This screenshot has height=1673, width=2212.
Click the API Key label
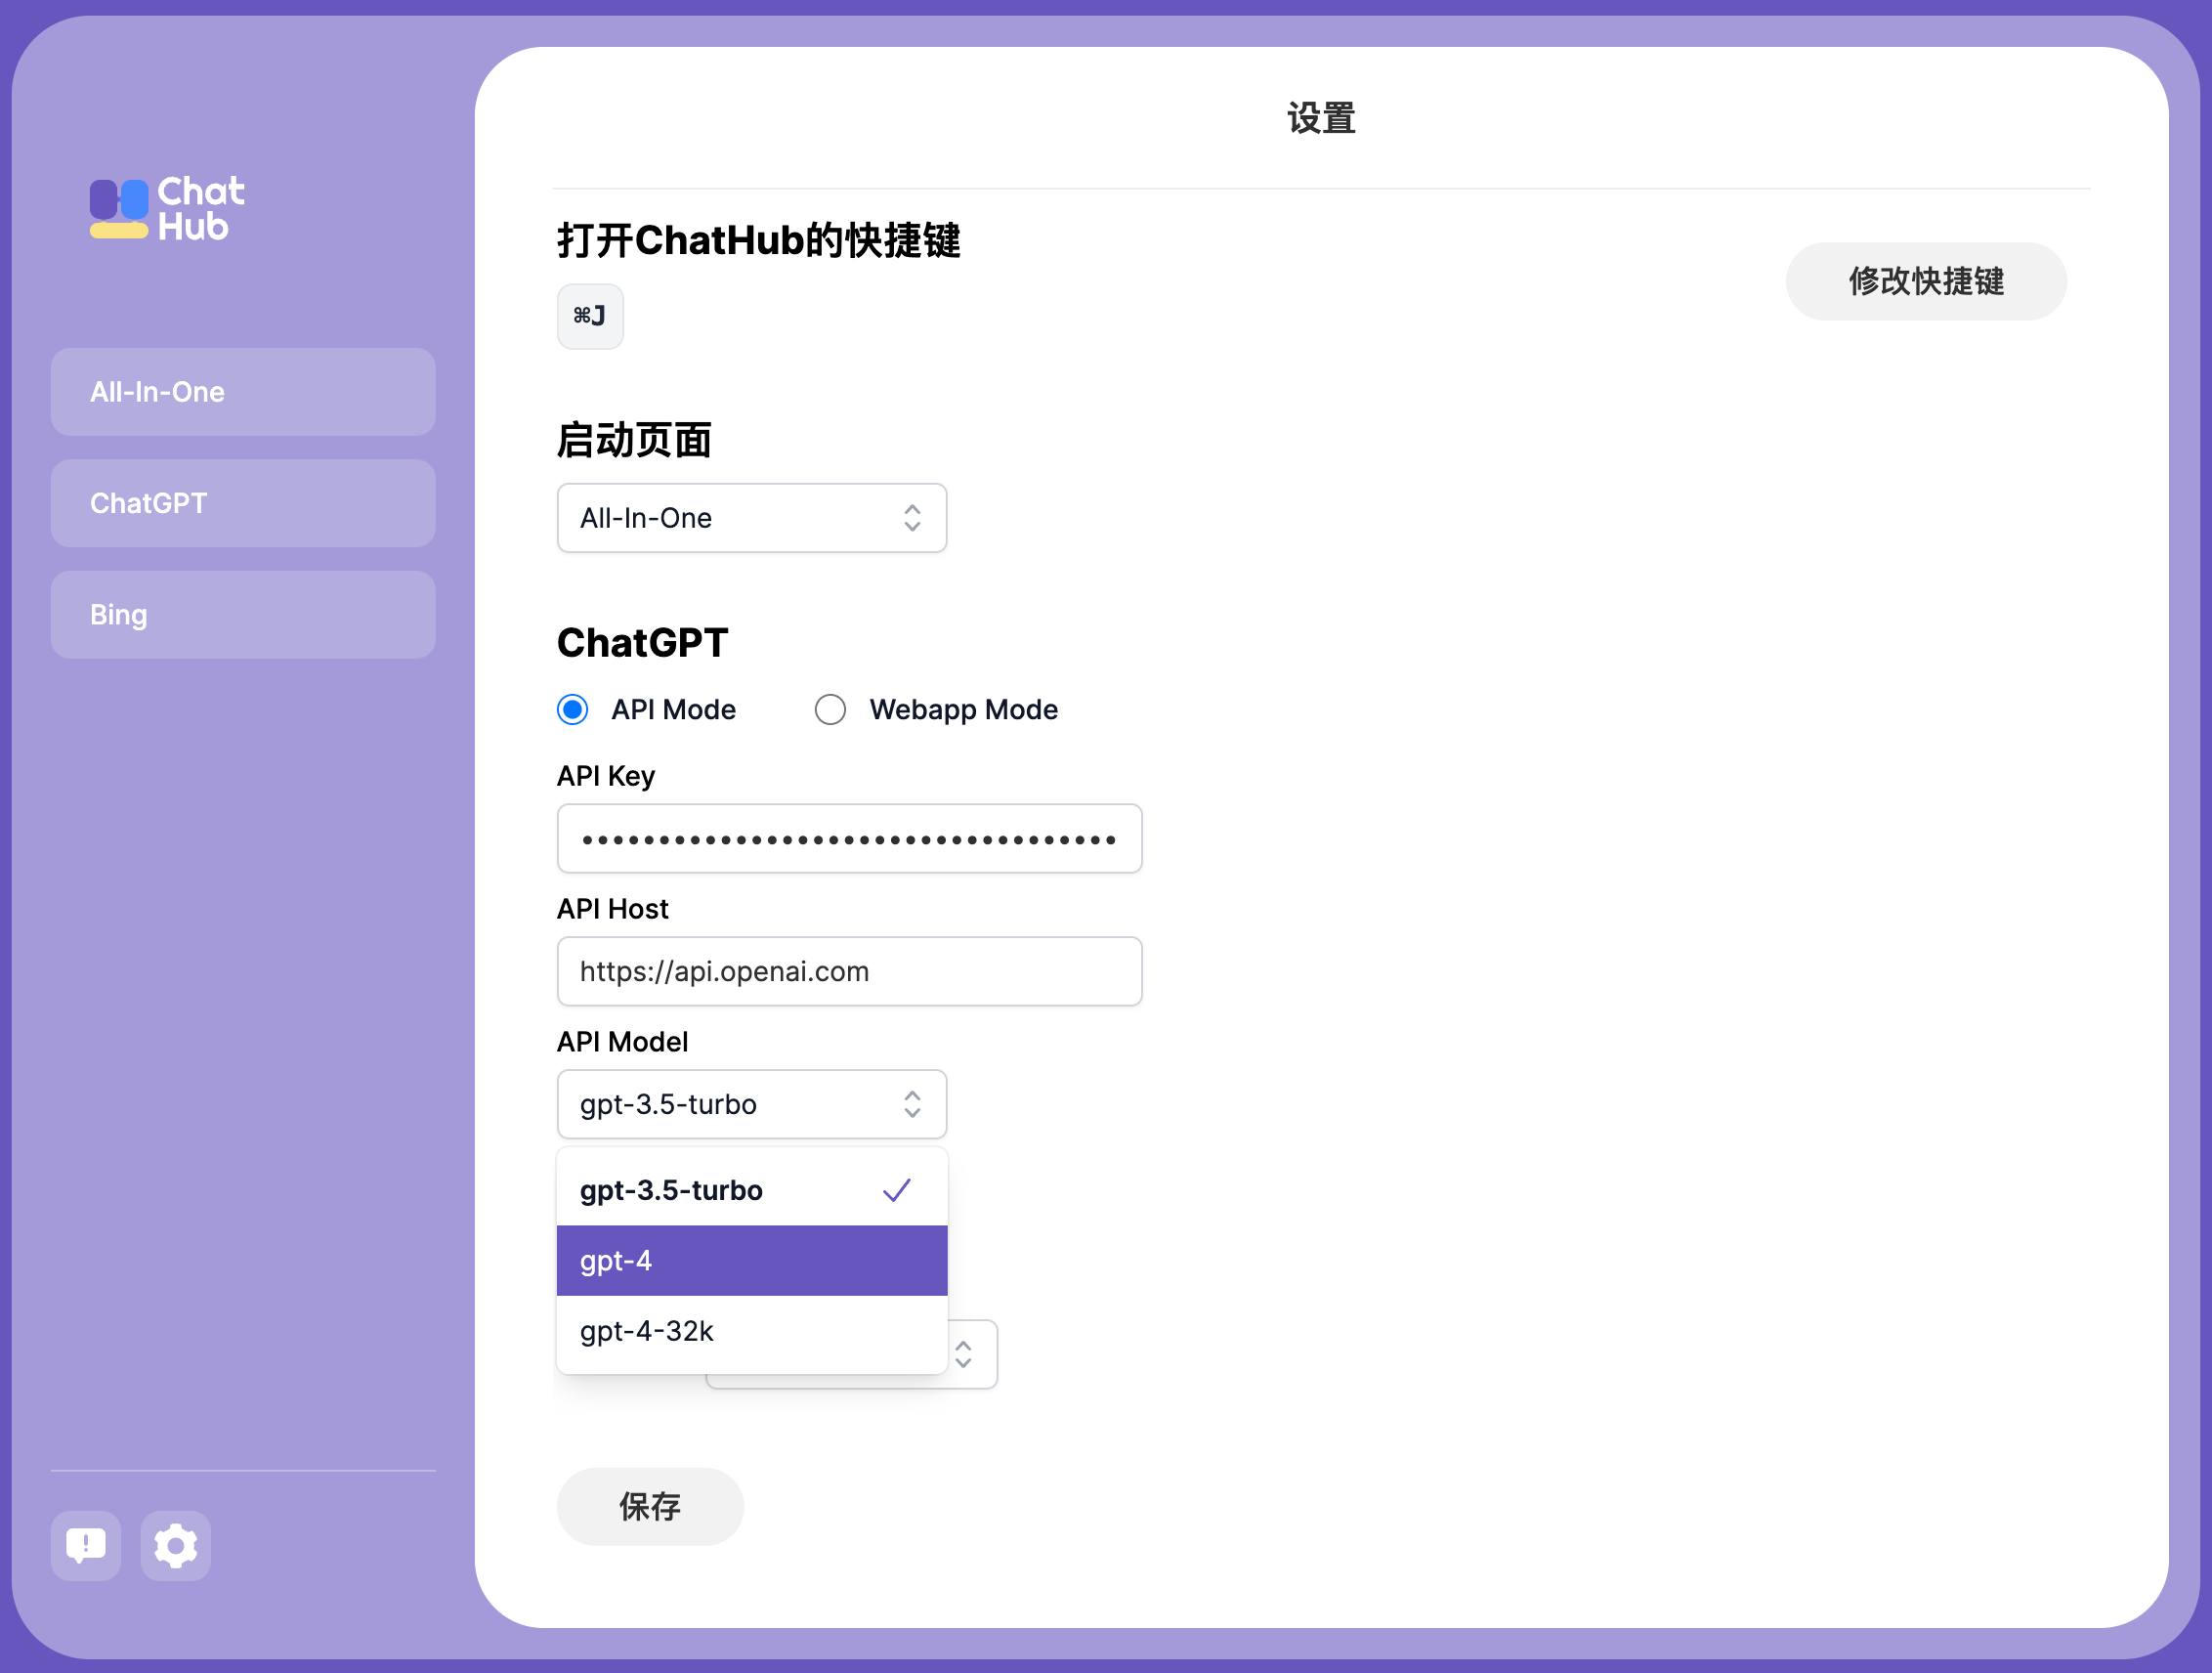point(606,776)
